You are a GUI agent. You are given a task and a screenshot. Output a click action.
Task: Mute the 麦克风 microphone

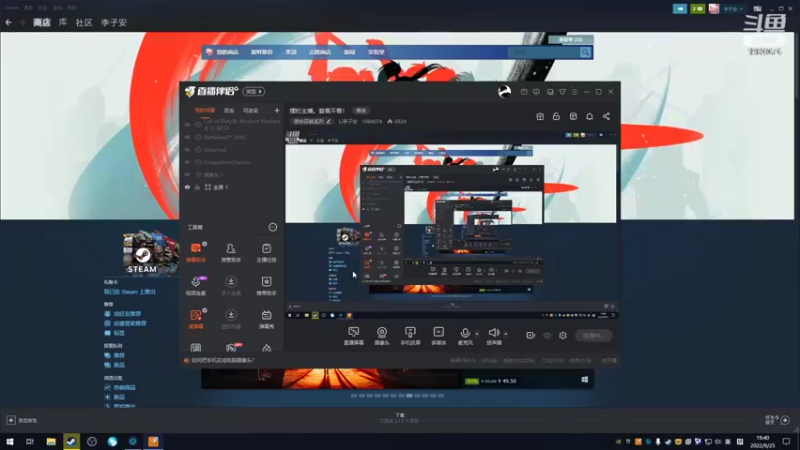point(465,336)
